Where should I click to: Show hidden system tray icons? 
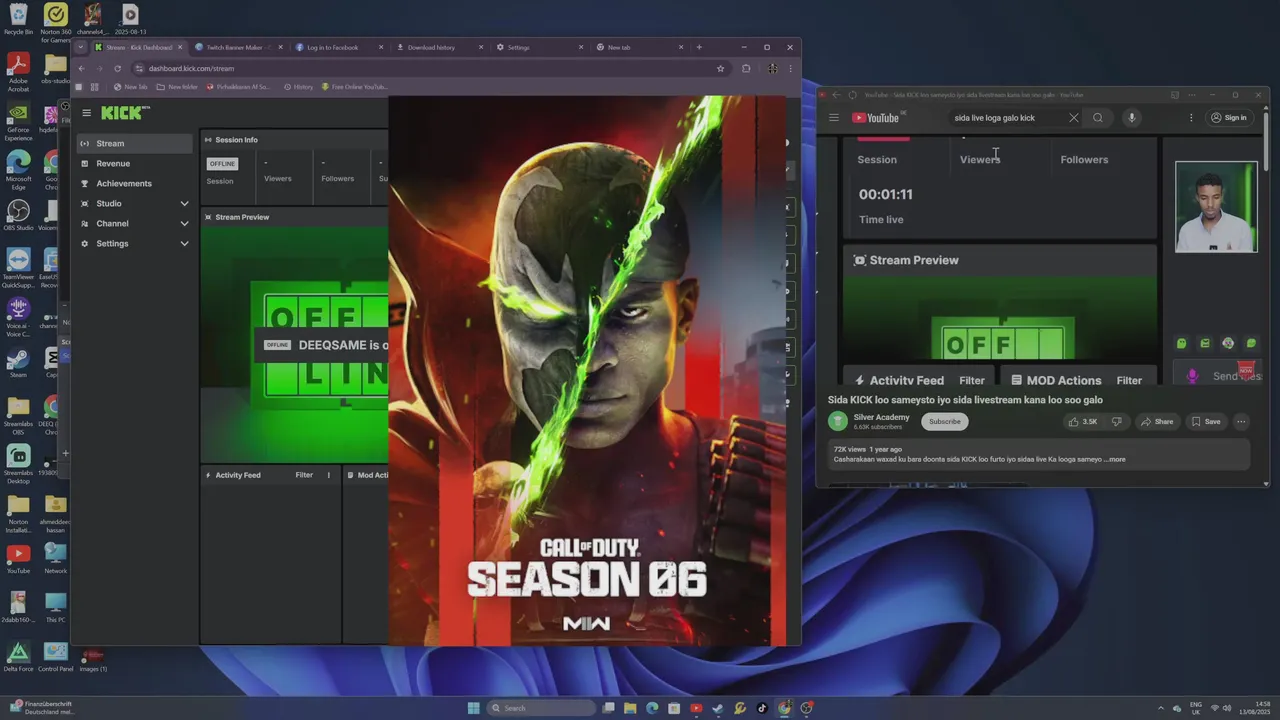[x=1161, y=708]
